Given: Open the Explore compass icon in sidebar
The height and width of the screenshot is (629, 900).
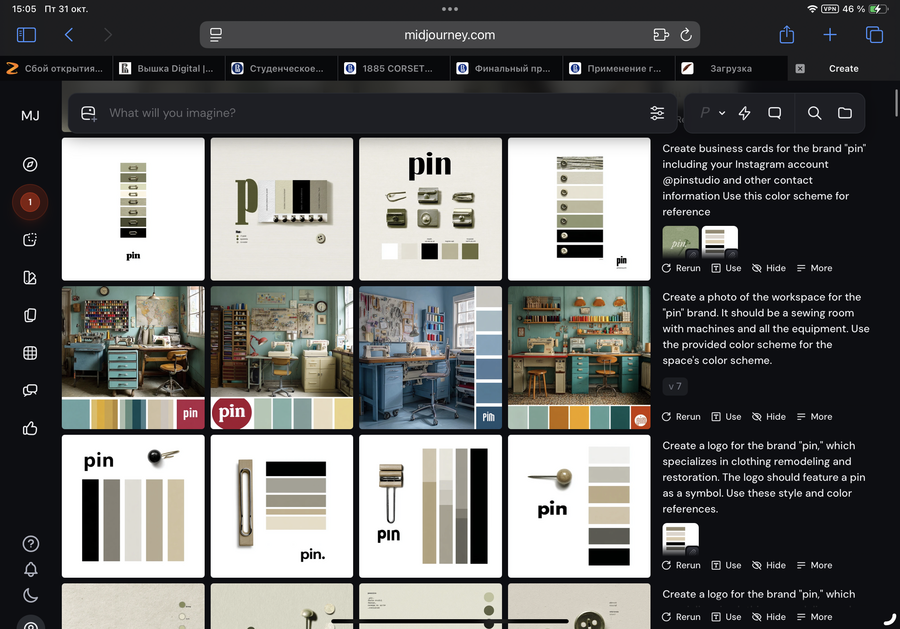Looking at the screenshot, I should coord(30,165).
